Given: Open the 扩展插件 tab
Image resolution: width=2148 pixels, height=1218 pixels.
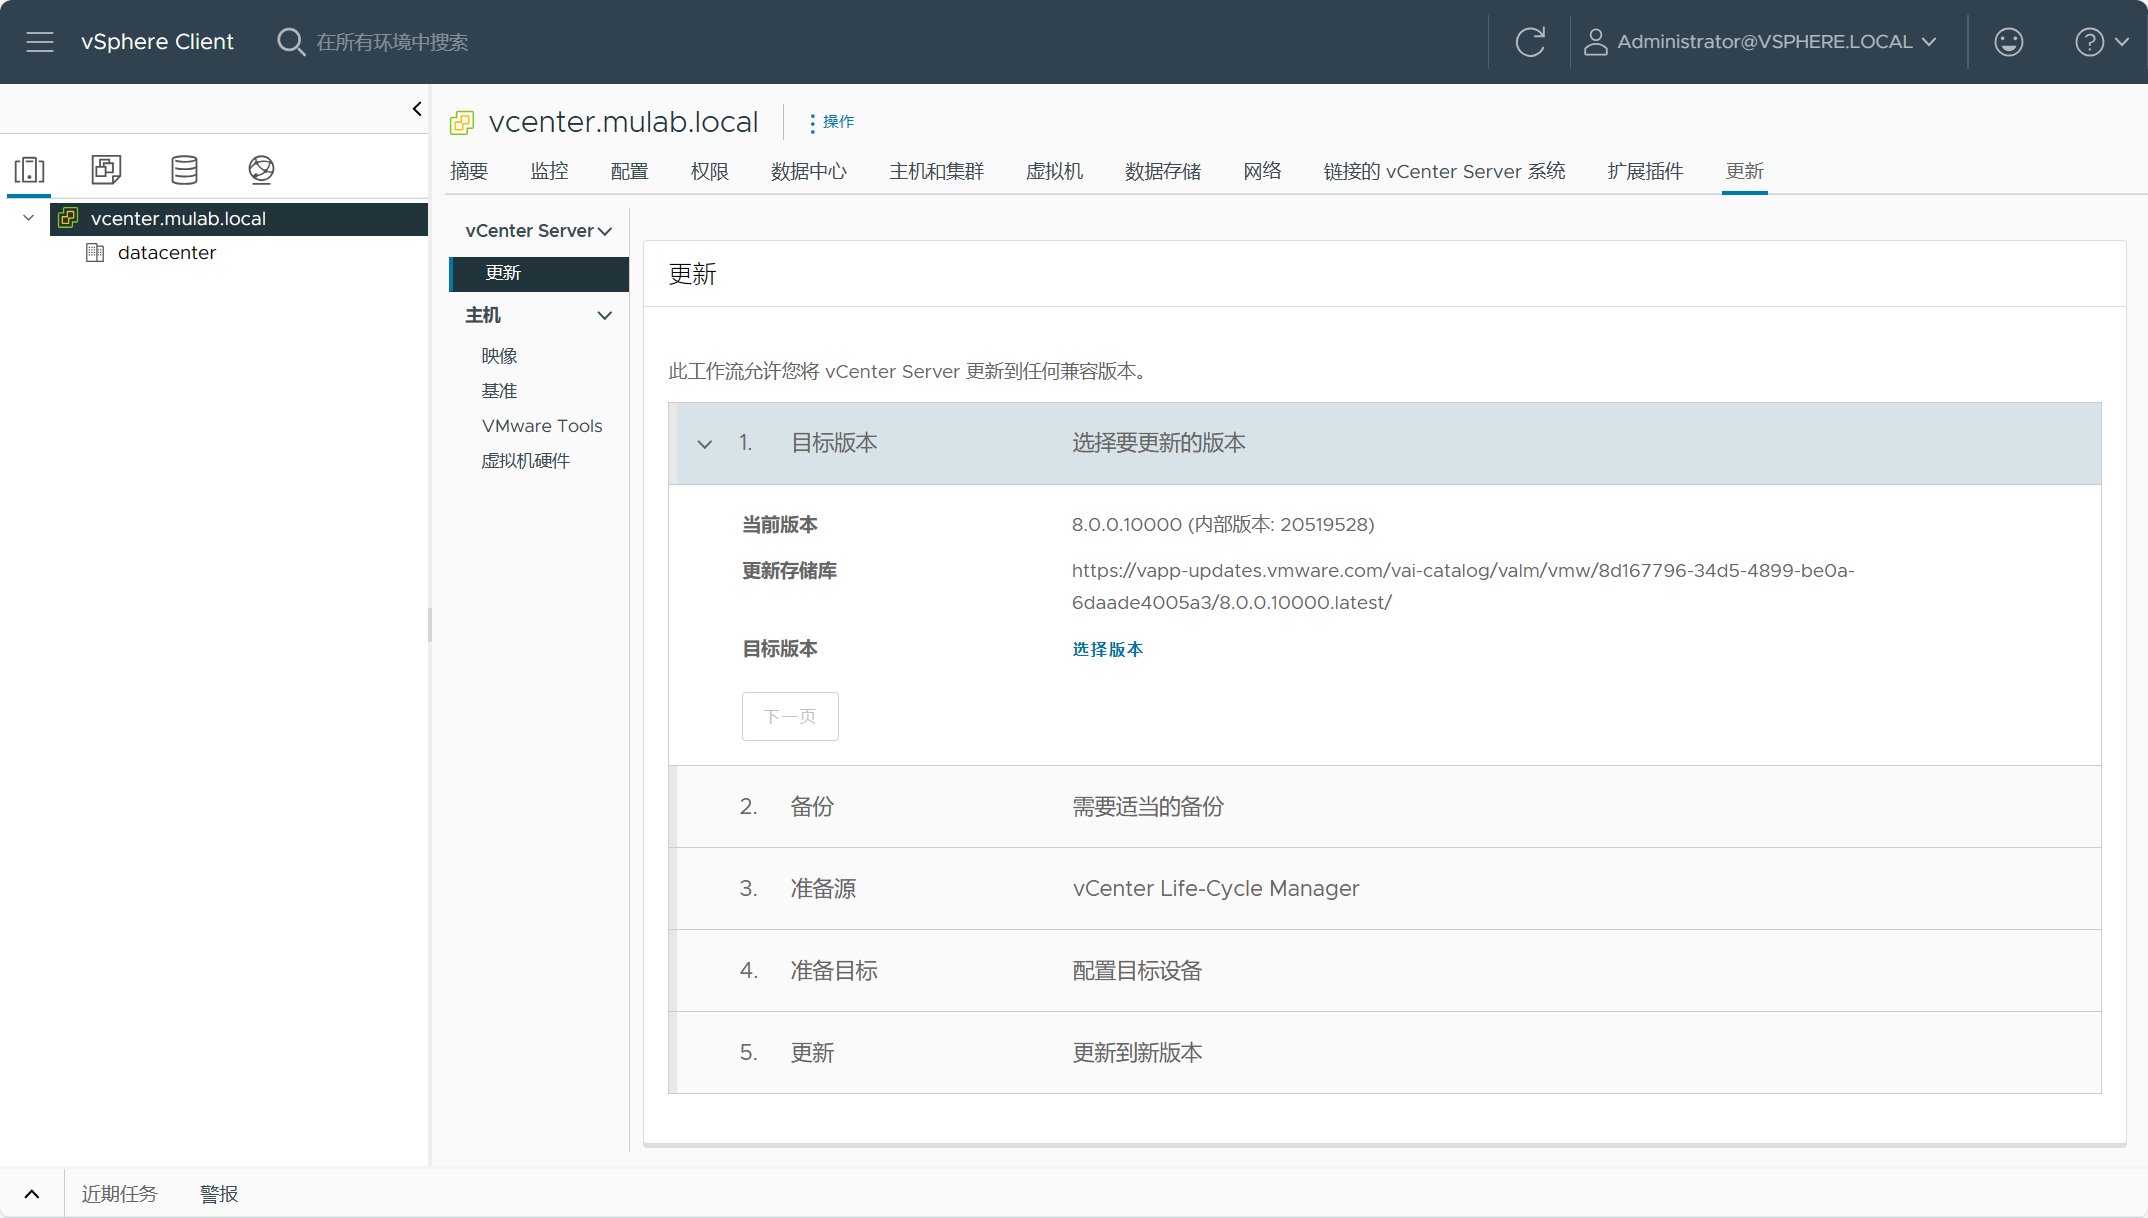Looking at the screenshot, I should [1645, 171].
